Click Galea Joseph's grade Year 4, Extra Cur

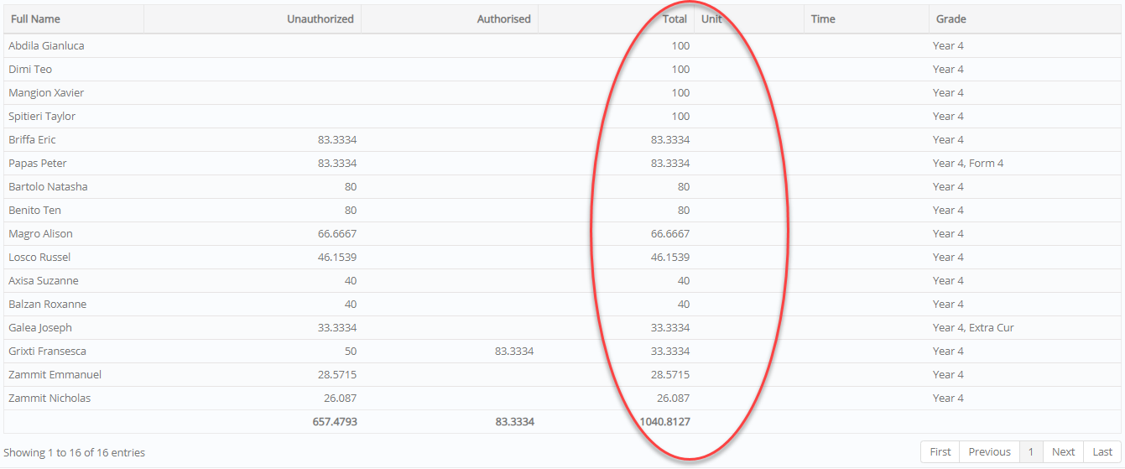[973, 328]
